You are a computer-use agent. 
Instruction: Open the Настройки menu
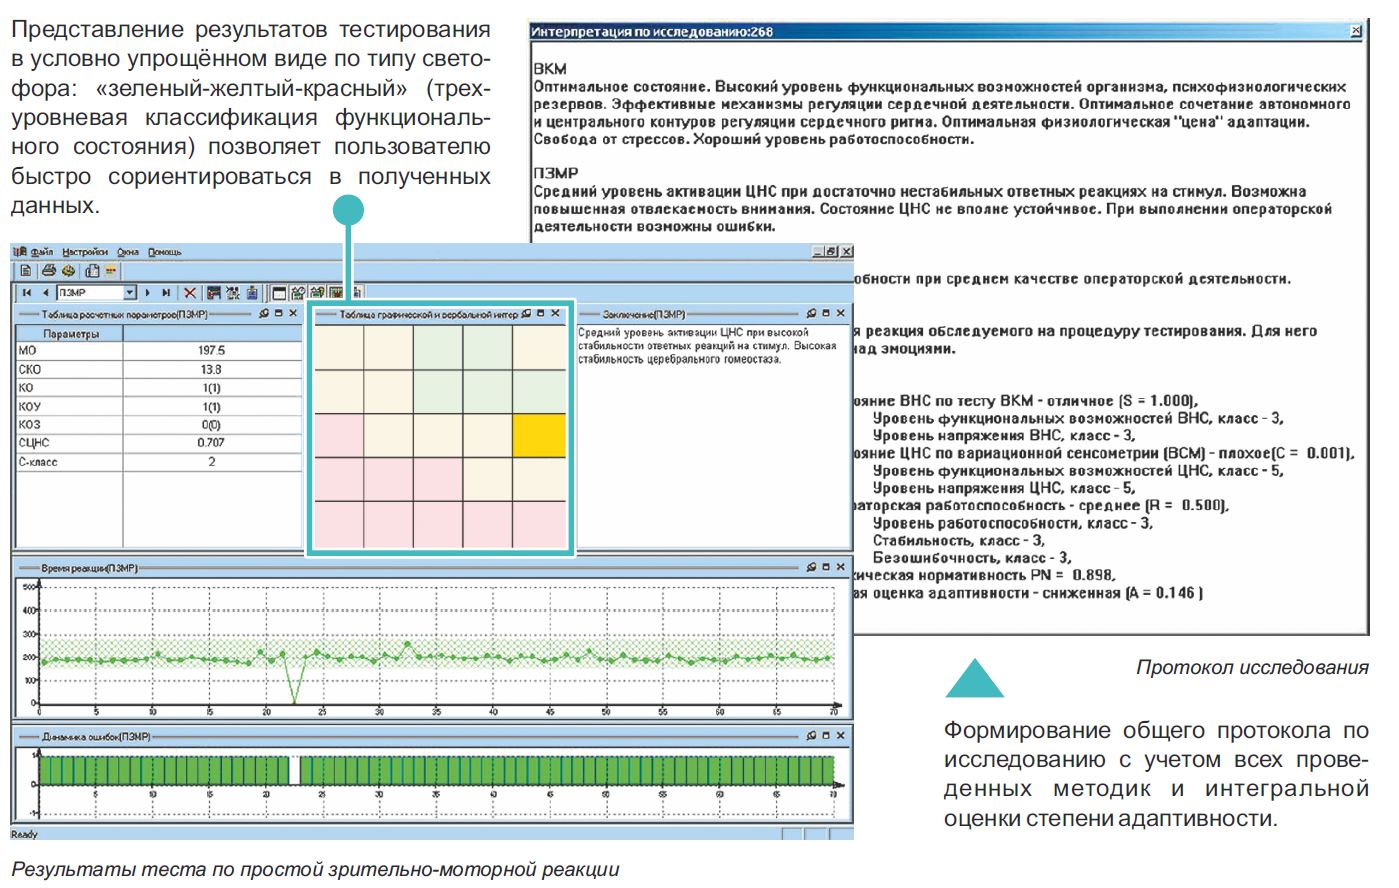(85, 252)
